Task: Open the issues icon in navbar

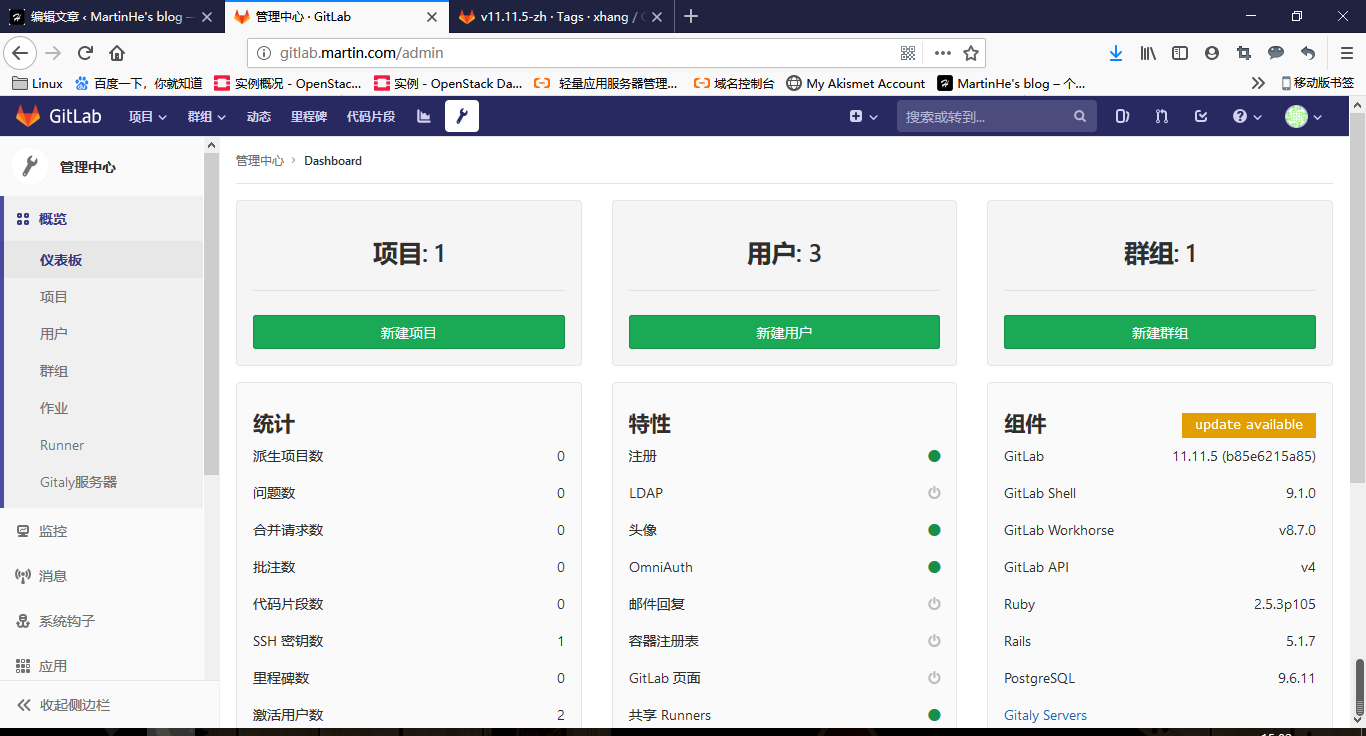Action: (x=1122, y=116)
